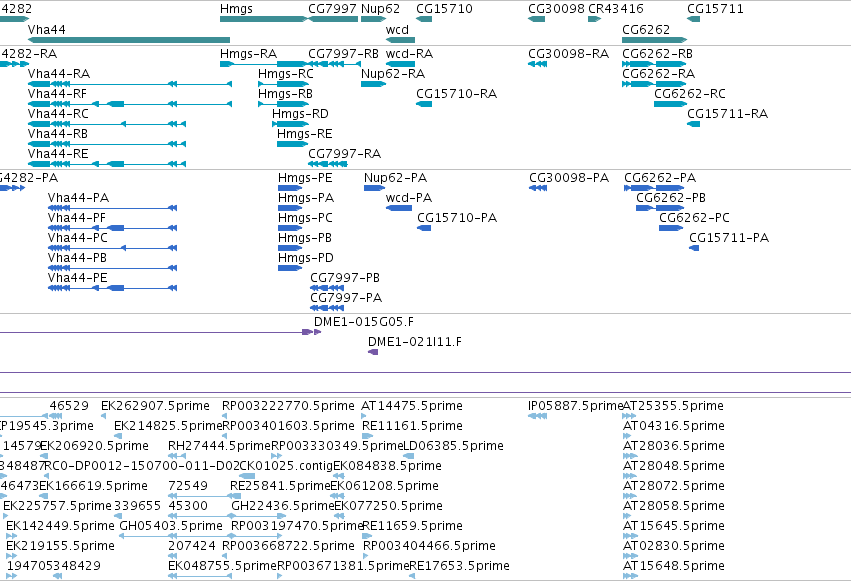This screenshot has height=581, width=851.
Task: Click the wcd-PA protein label
Action: click(x=409, y=198)
